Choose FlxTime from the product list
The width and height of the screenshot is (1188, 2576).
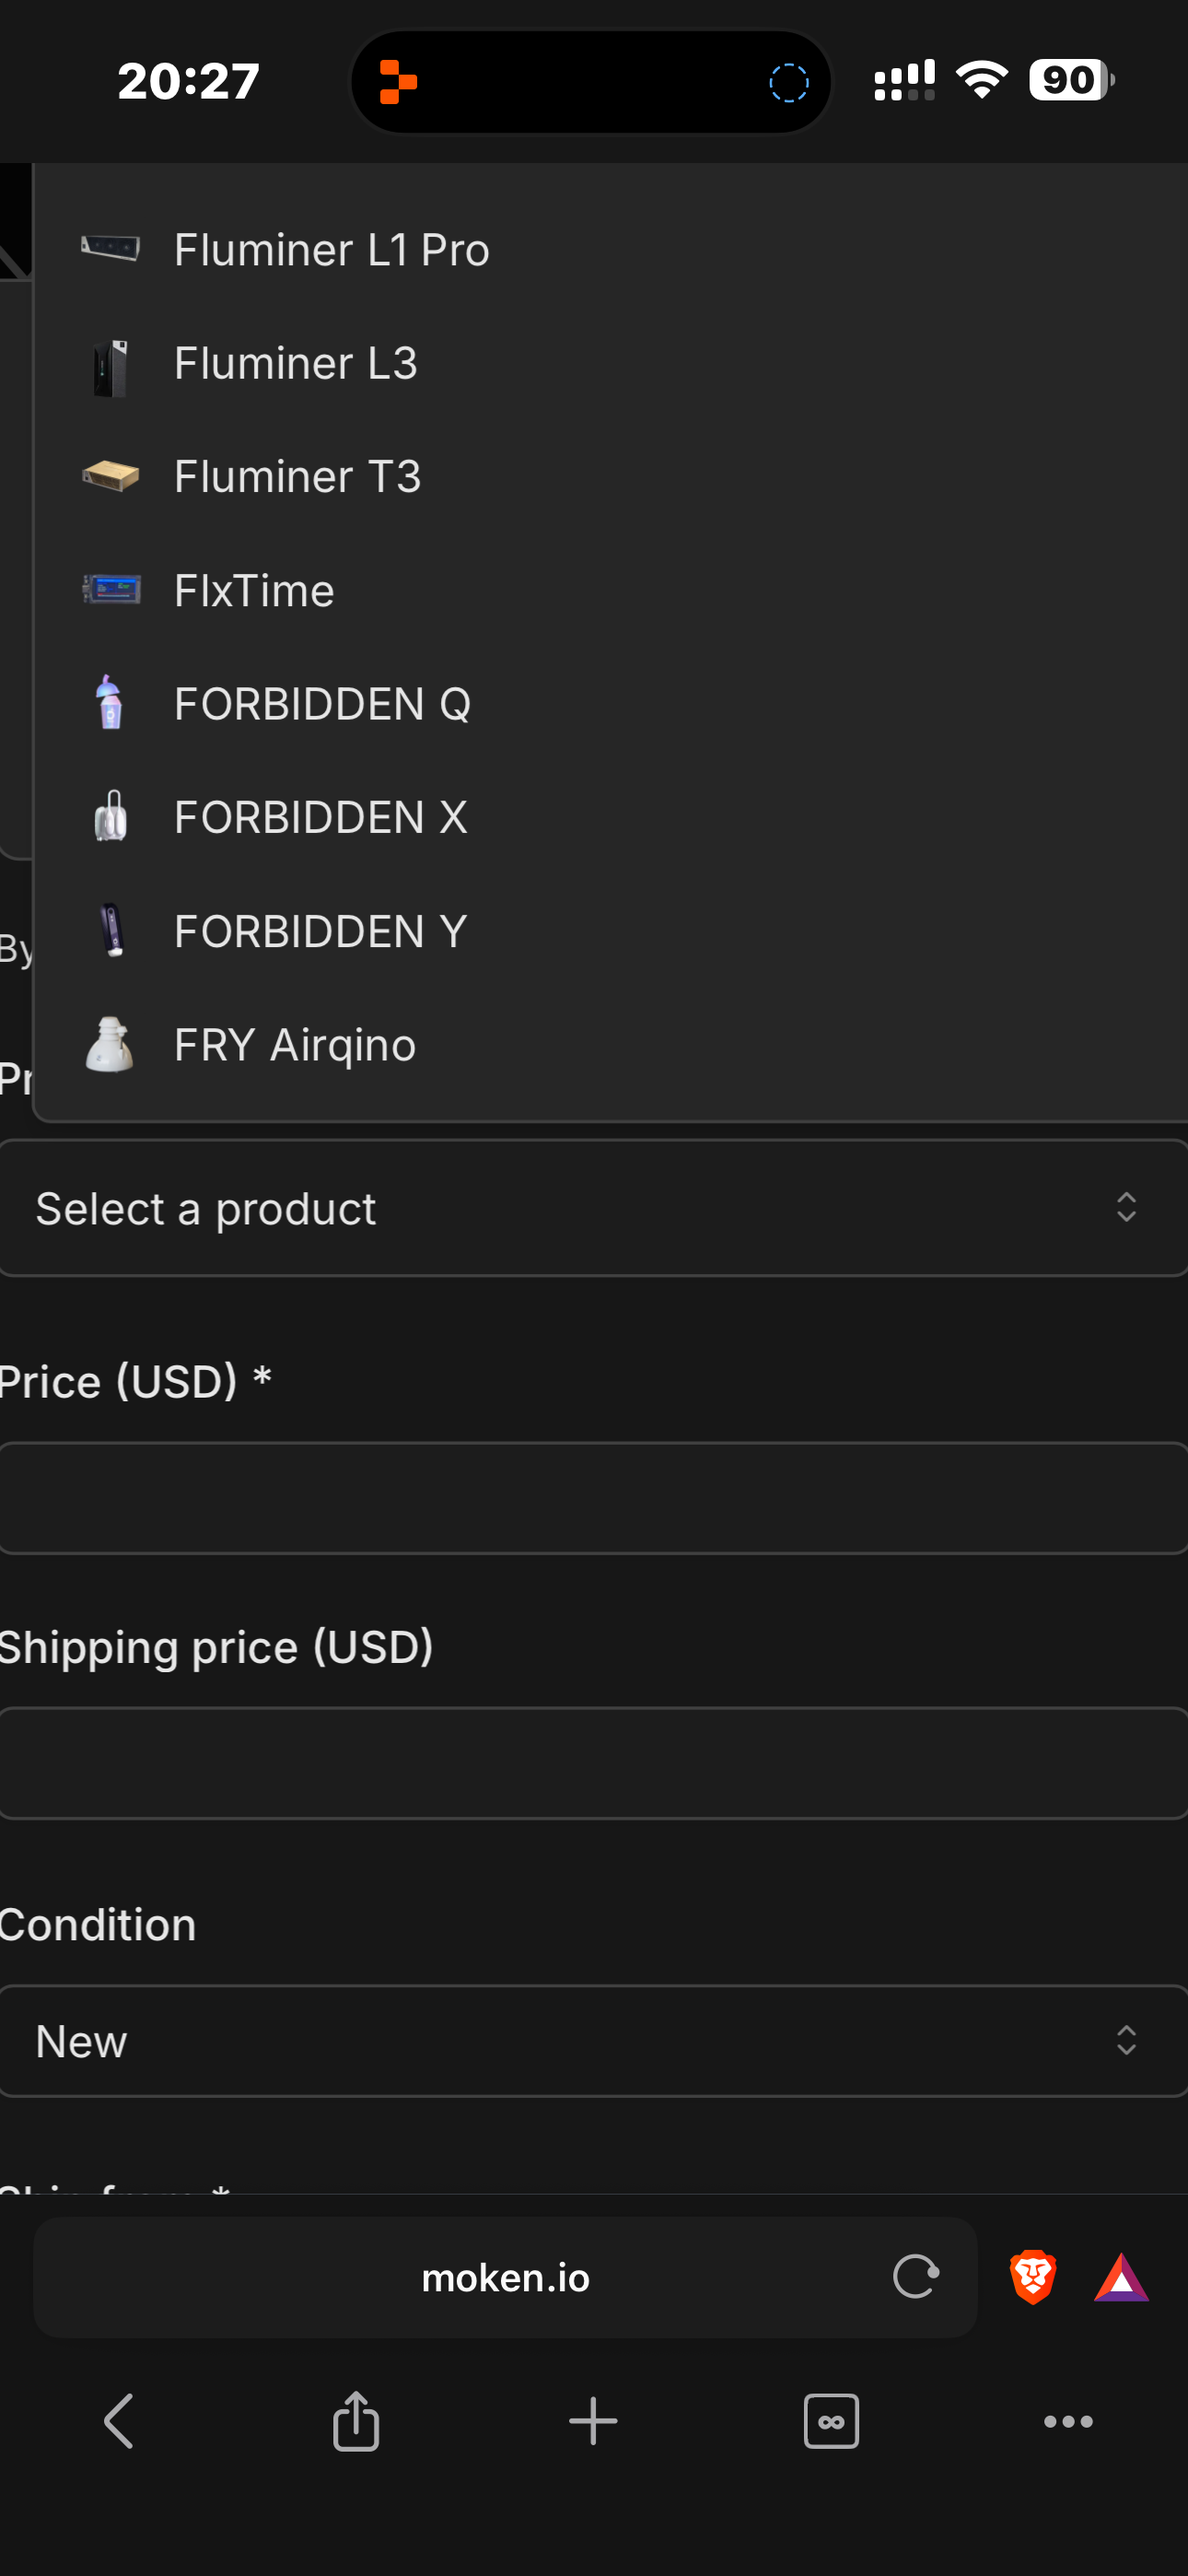tap(254, 590)
